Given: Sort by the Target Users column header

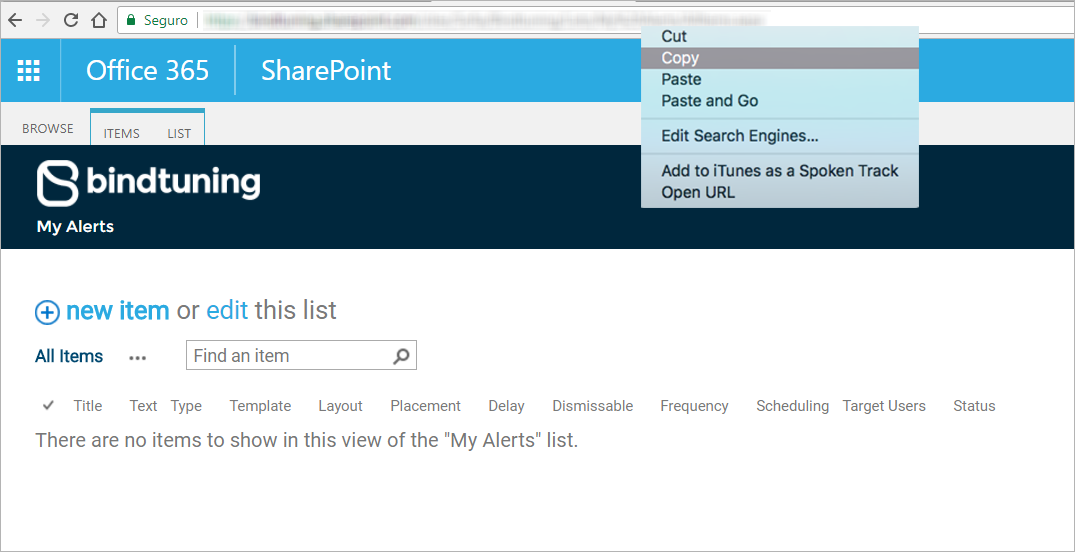Looking at the screenshot, I should click(x=884, y=406).
